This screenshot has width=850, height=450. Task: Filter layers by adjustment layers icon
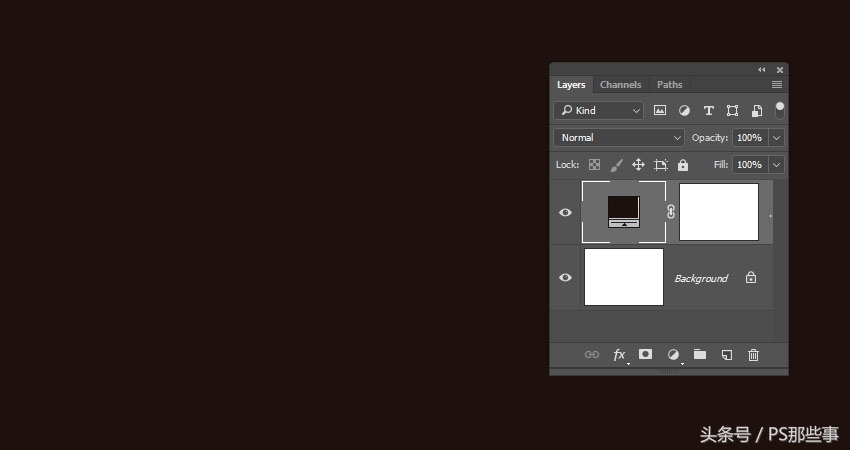click(684, 111)
